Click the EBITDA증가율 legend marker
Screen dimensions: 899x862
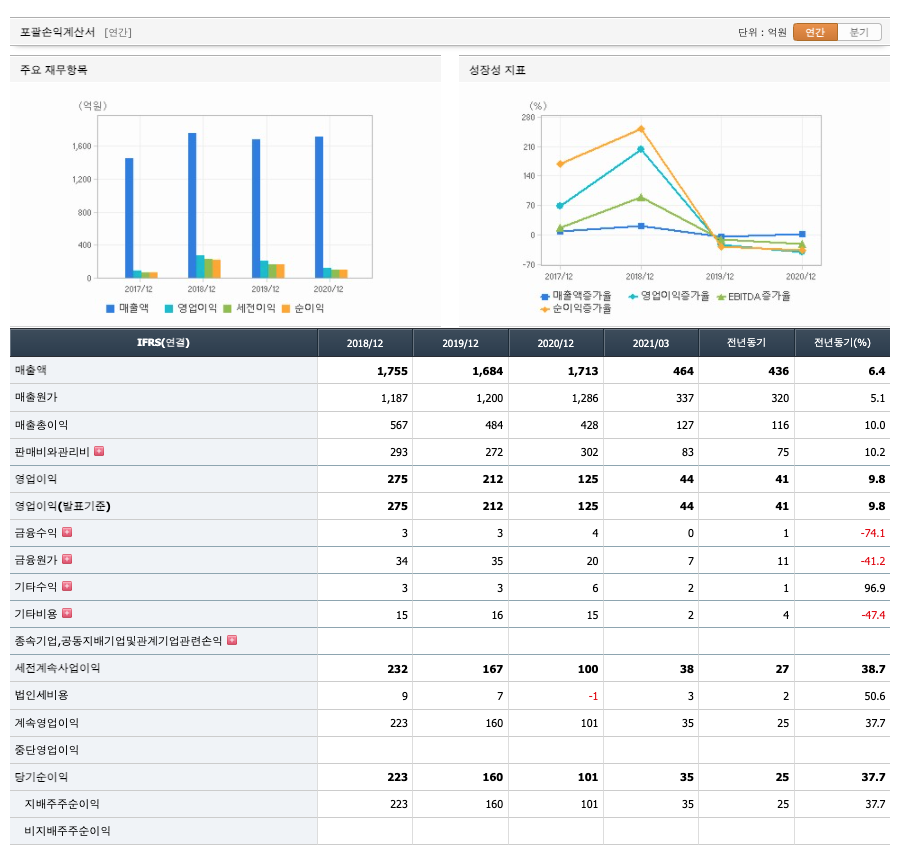click(x=721, y=297)
